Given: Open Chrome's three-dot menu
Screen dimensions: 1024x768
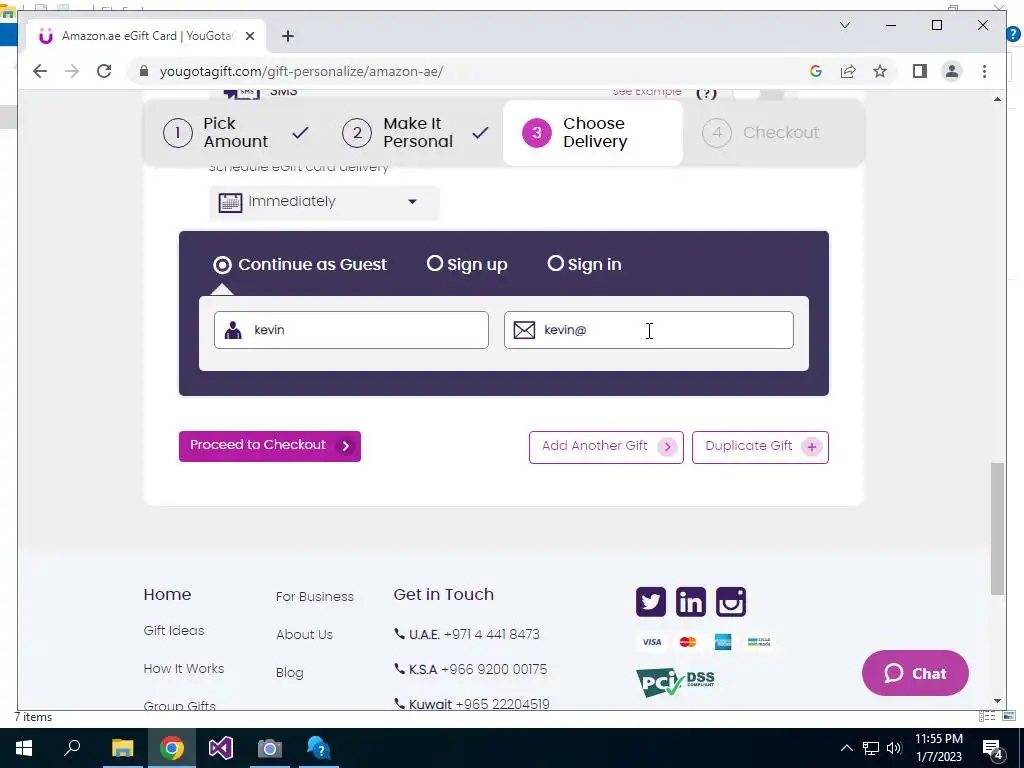Looking at the screenshot, I should click(984, 71).
